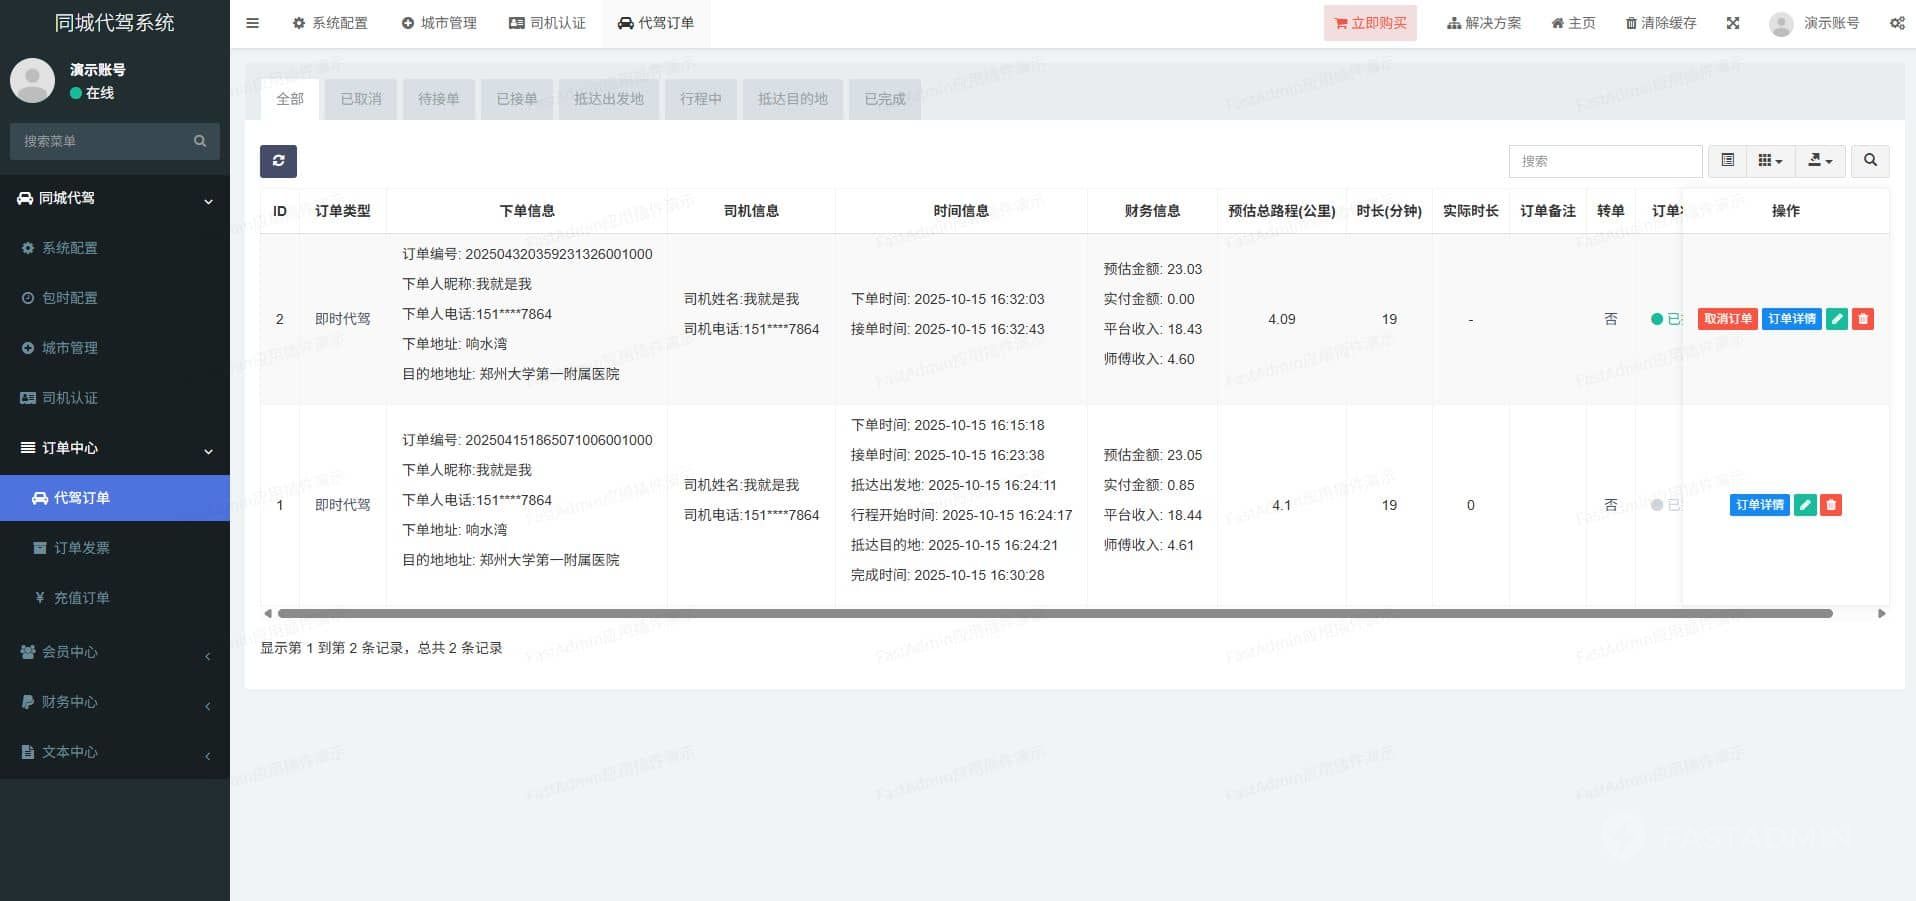Image resolution: width=1916 pixels, height=901 pixels.
Task: Cancel order 2 with 取消订单 button
Action: click(1728, 319)
